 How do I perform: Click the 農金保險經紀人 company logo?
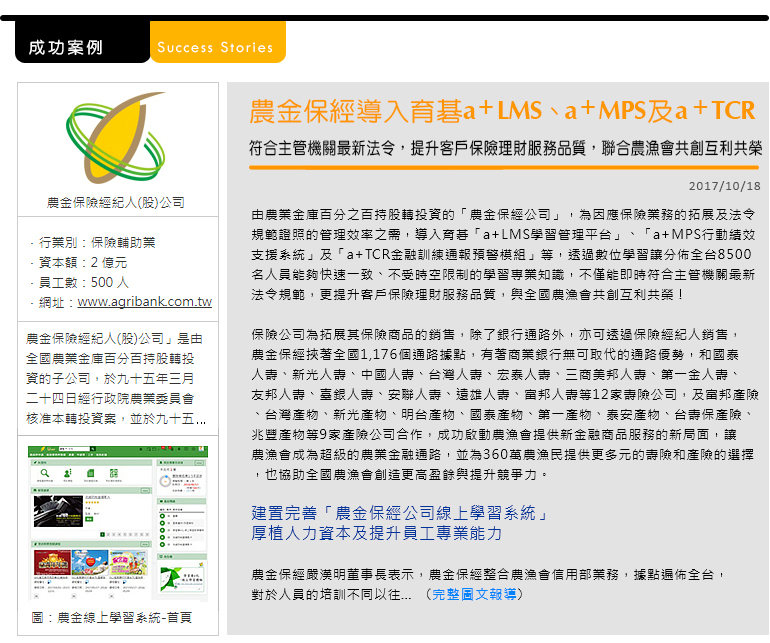coord(116,138)
